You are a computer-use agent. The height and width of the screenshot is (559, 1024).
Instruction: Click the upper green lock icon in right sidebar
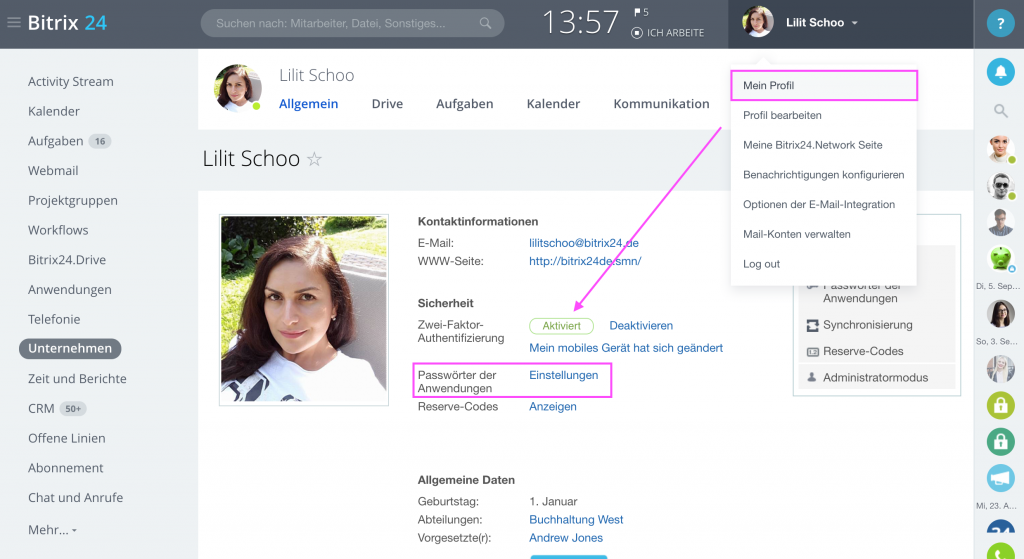[1000, 405]
